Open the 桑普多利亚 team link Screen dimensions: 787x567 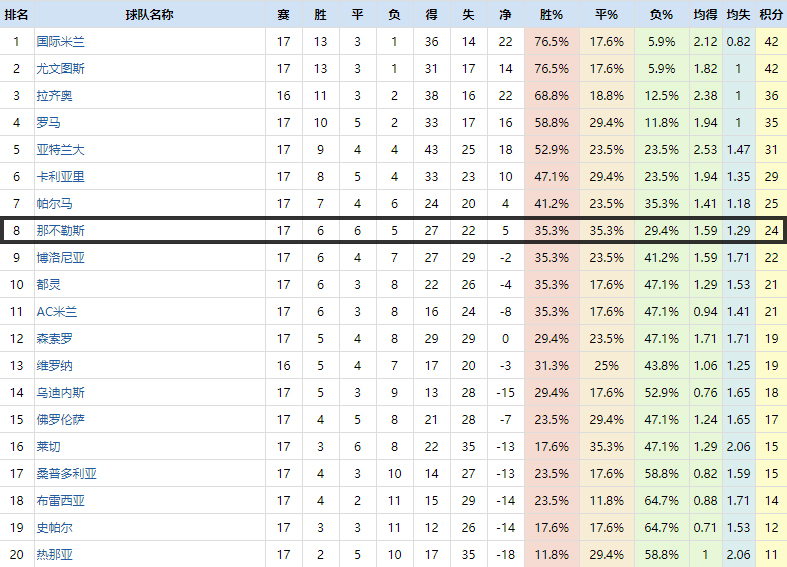point(66,473)
